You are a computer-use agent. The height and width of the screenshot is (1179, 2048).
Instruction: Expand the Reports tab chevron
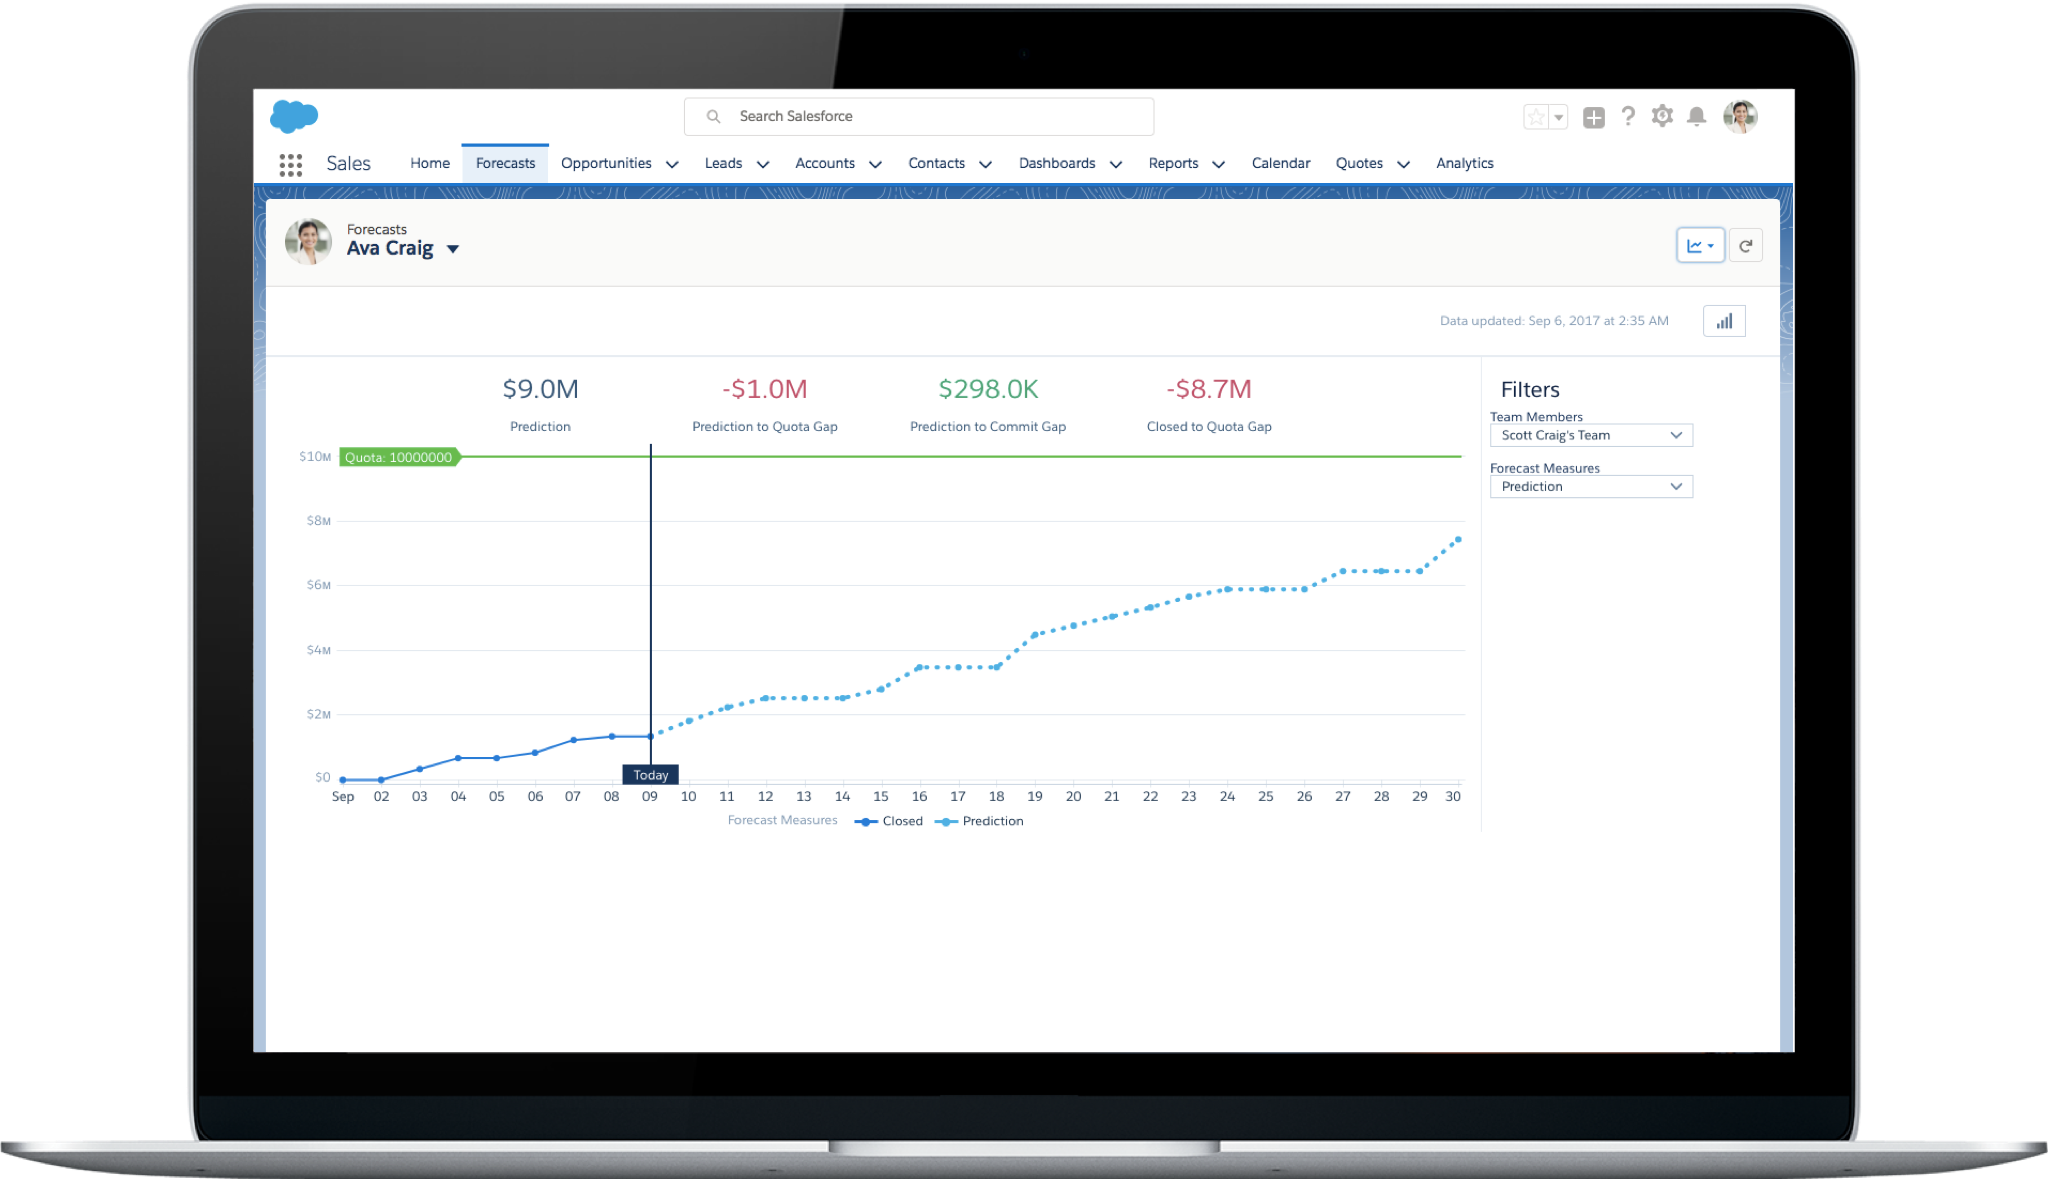coord(1218,164)
